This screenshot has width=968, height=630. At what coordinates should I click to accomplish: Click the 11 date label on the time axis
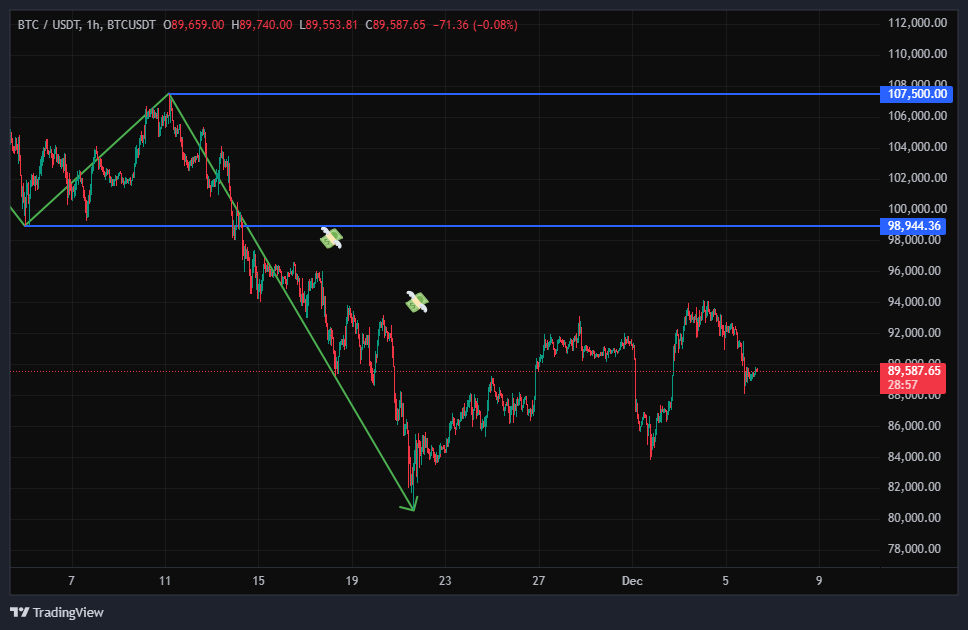[165, 580]
